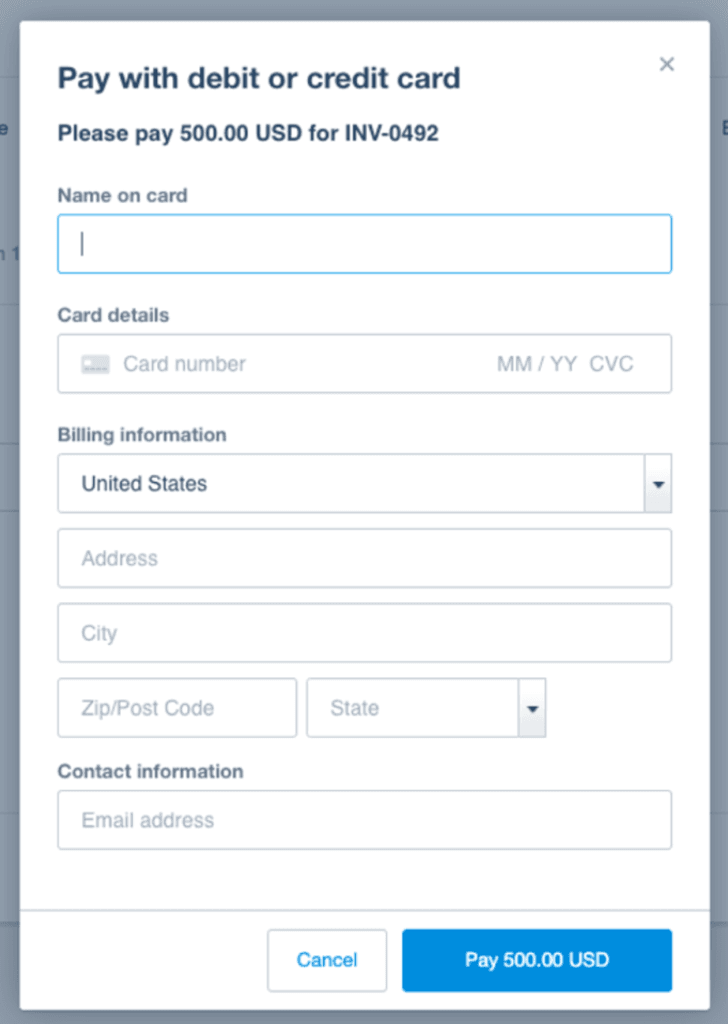Click the card icon in the card number field
728x1024 pixels.
pos(95,364)
